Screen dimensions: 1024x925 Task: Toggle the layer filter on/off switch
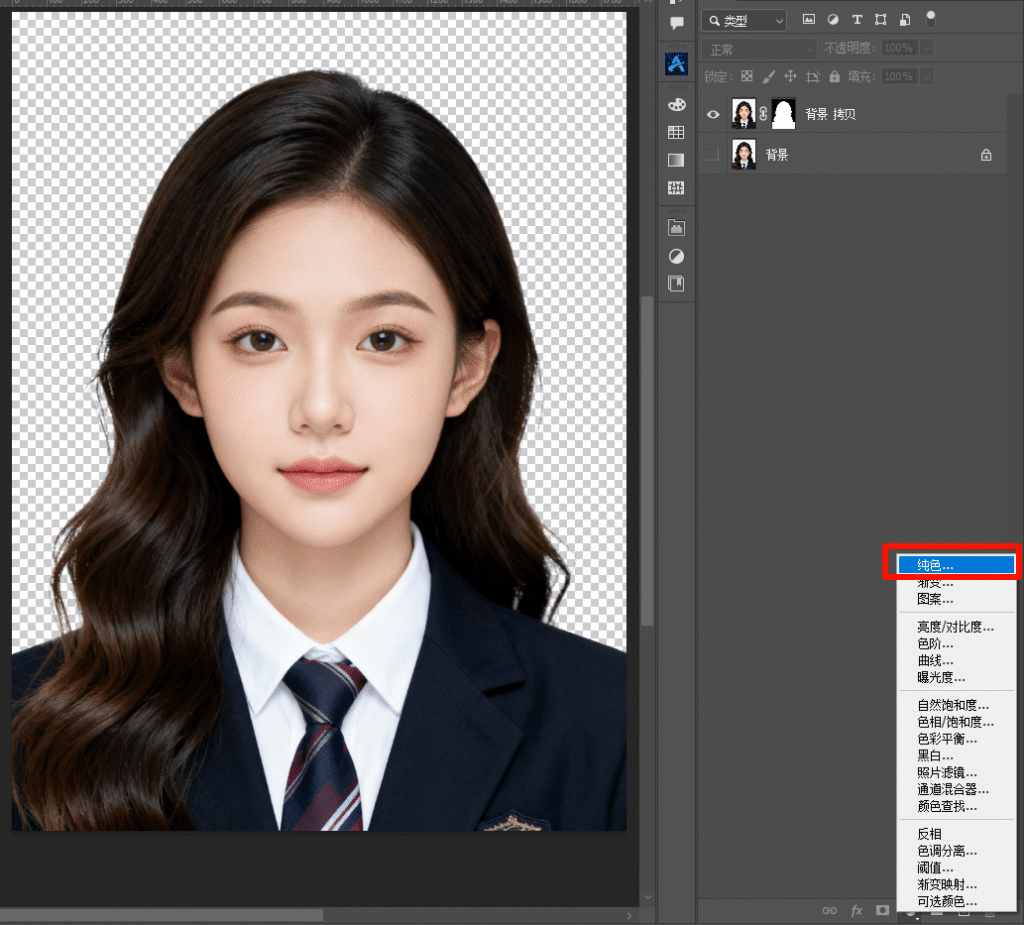point(931,19)
